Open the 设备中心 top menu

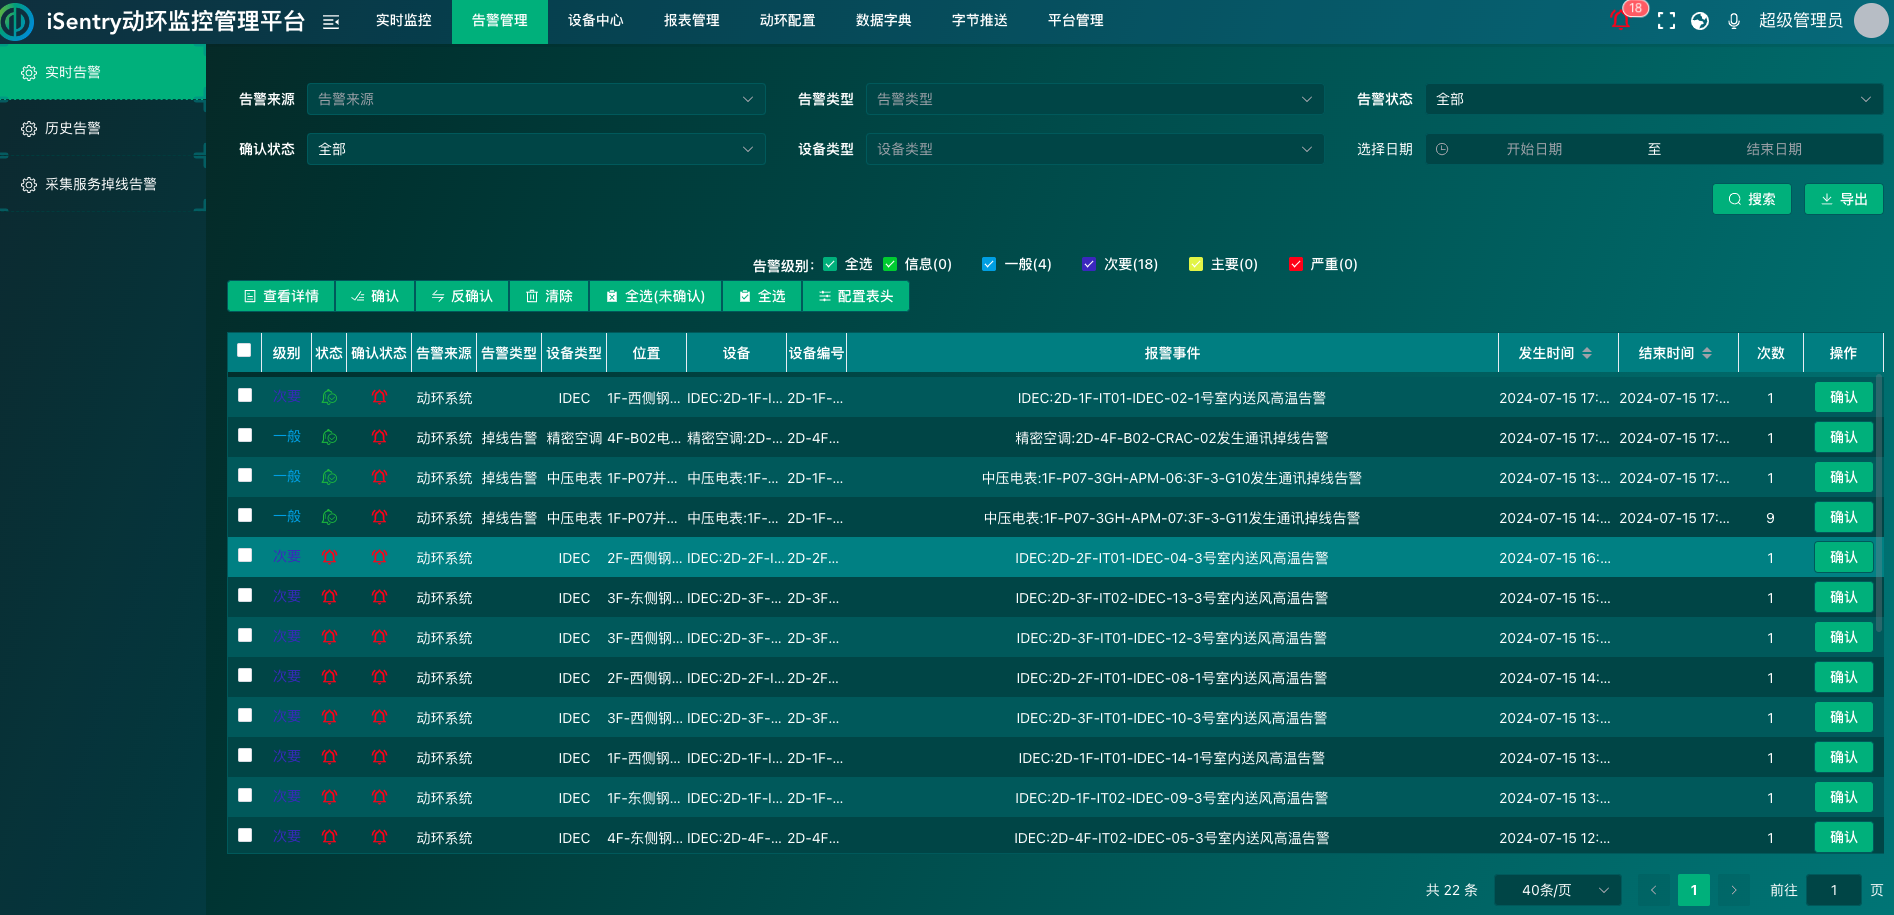click(x=596, y=21)
